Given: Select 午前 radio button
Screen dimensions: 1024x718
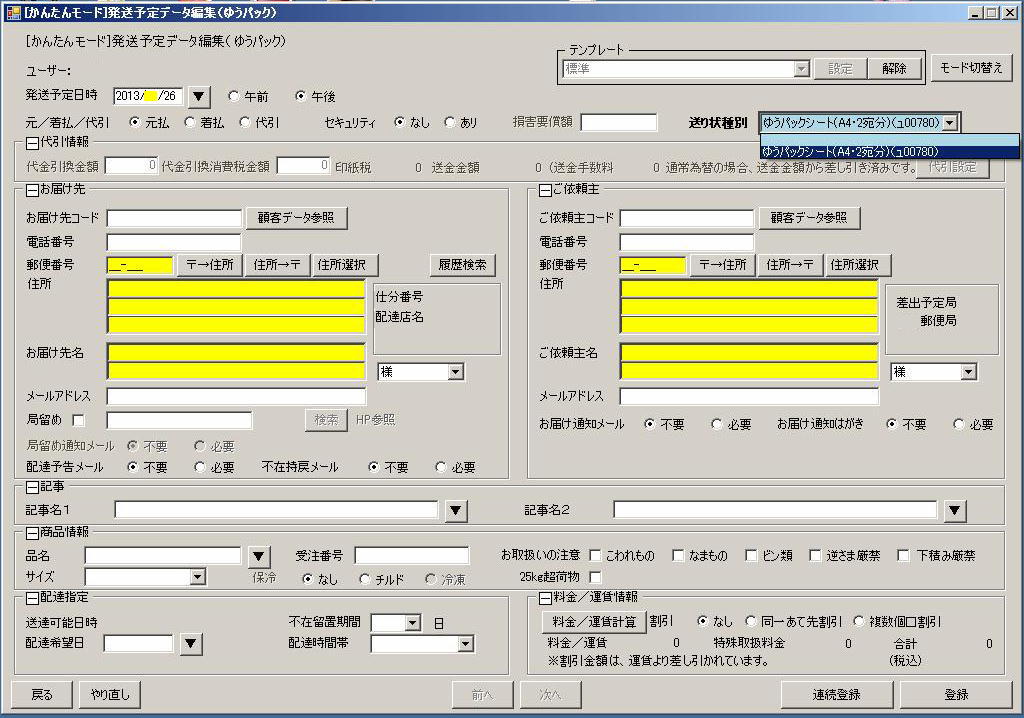Looking at the screenshot, I should [233, 96].
